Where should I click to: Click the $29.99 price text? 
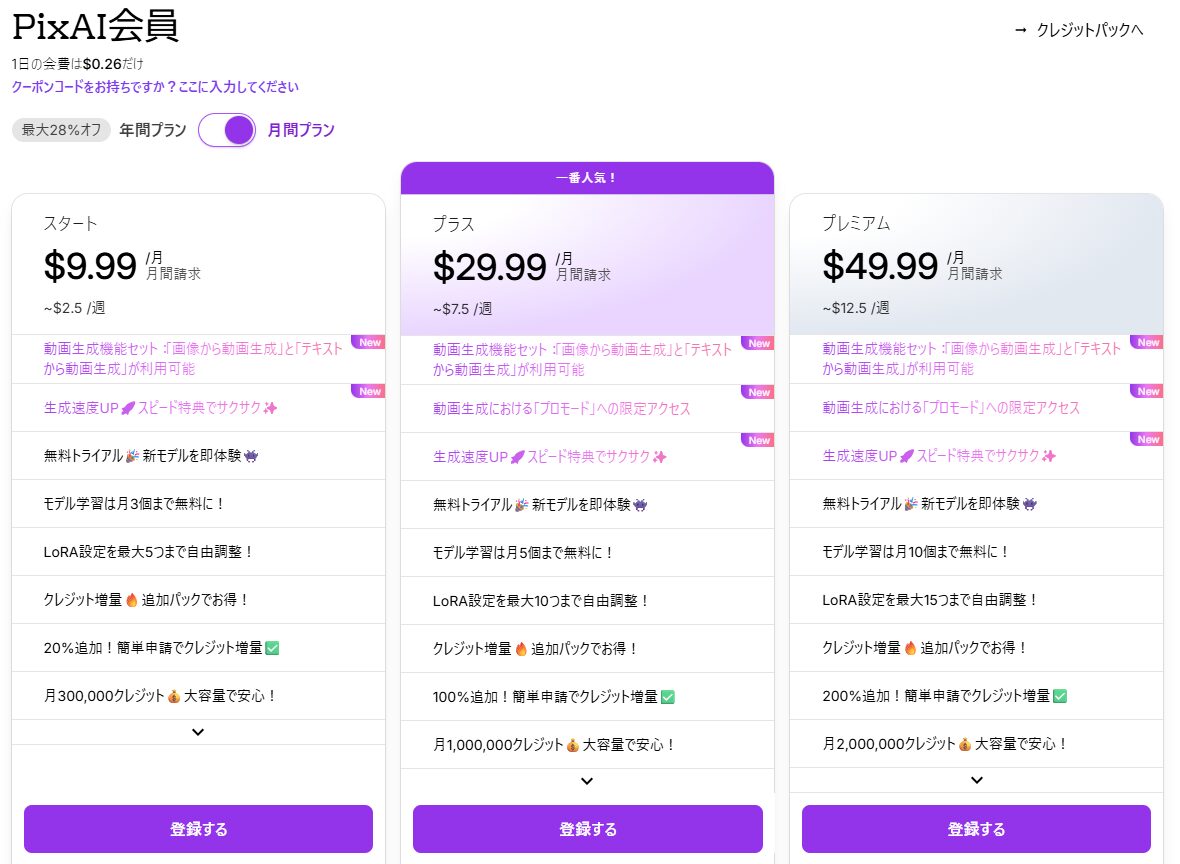(490, 267)
